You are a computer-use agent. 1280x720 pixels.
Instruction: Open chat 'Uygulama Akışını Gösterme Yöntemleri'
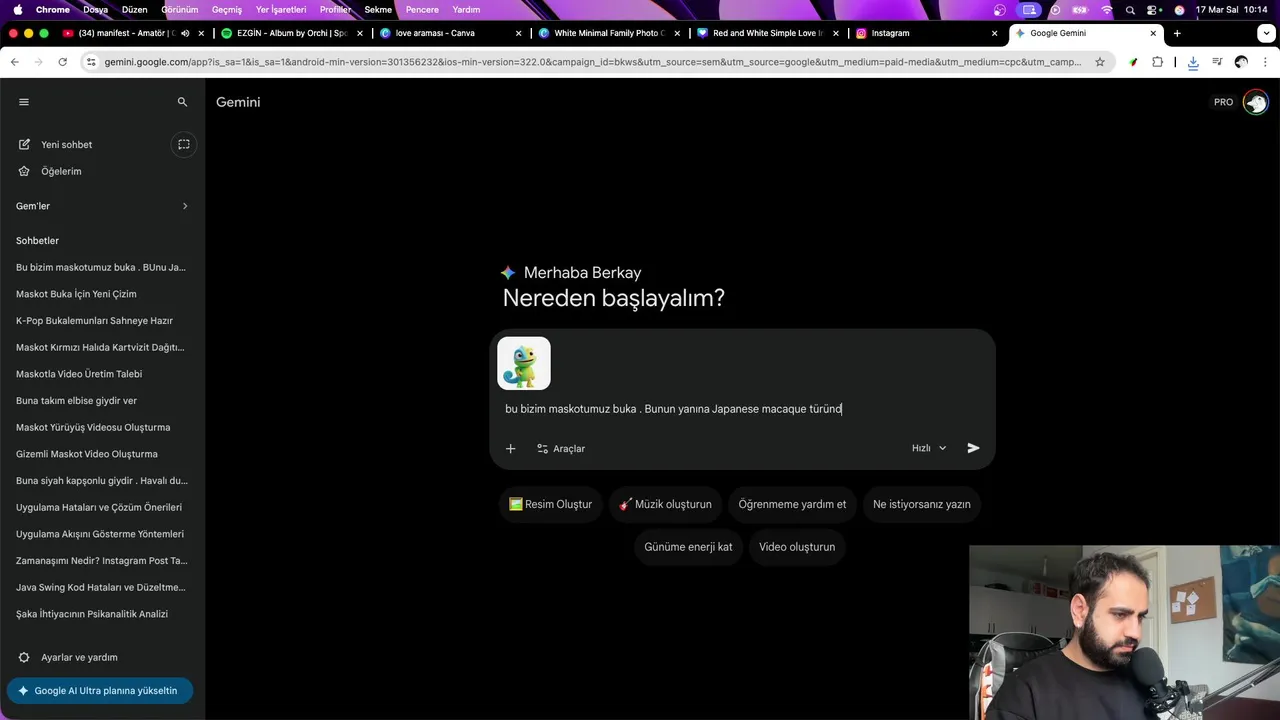coord(100,534)
